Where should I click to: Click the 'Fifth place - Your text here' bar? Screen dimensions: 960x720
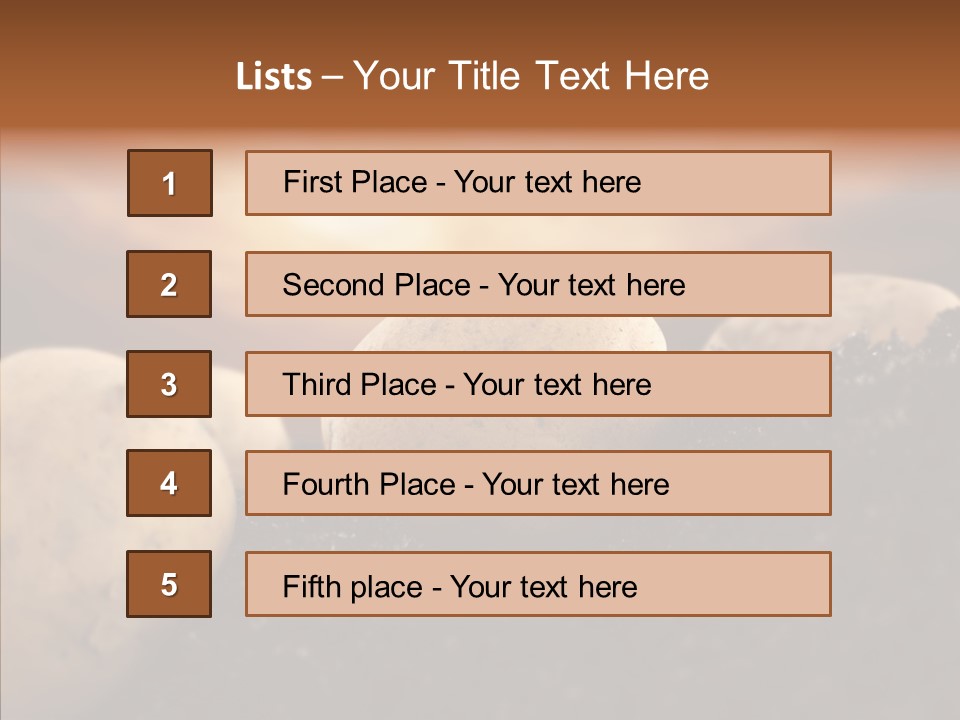[538, 584]
